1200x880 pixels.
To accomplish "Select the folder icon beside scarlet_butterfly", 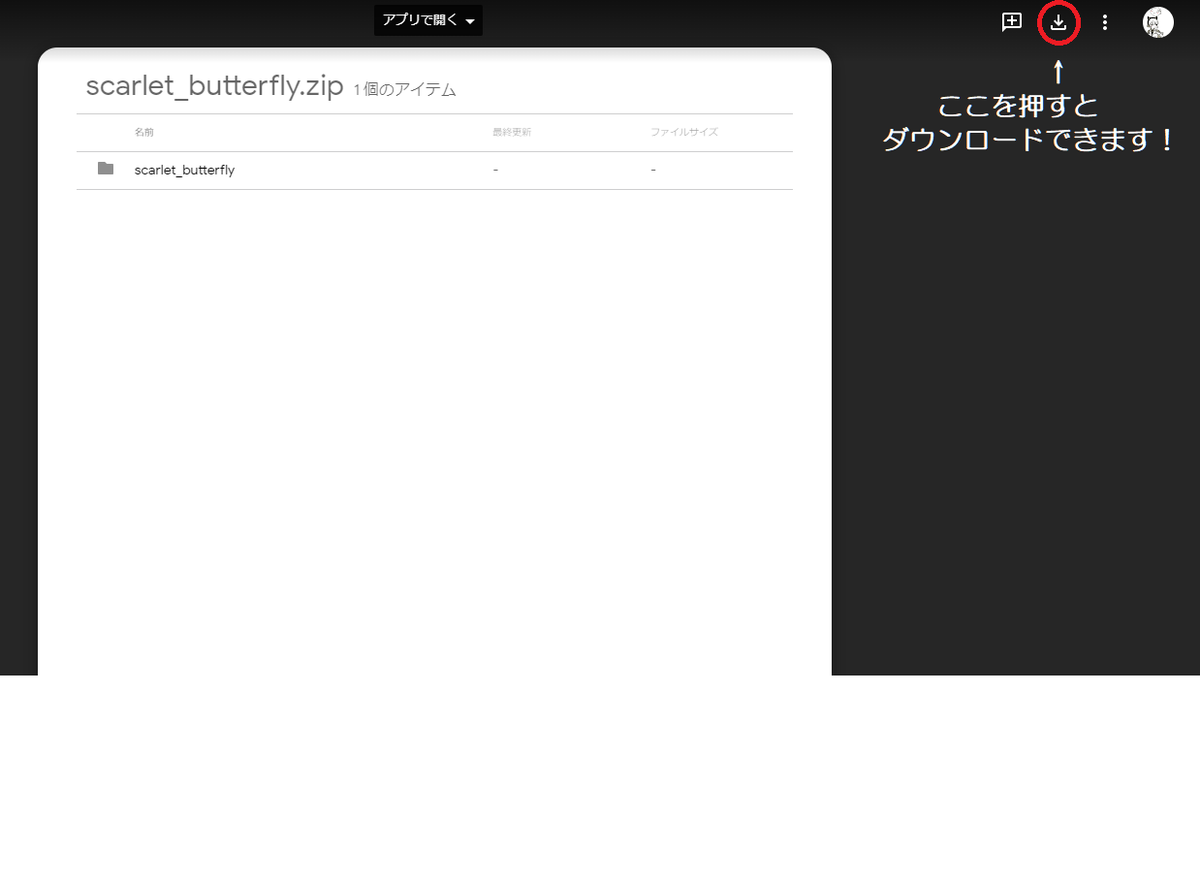I will tap(105, 169).
